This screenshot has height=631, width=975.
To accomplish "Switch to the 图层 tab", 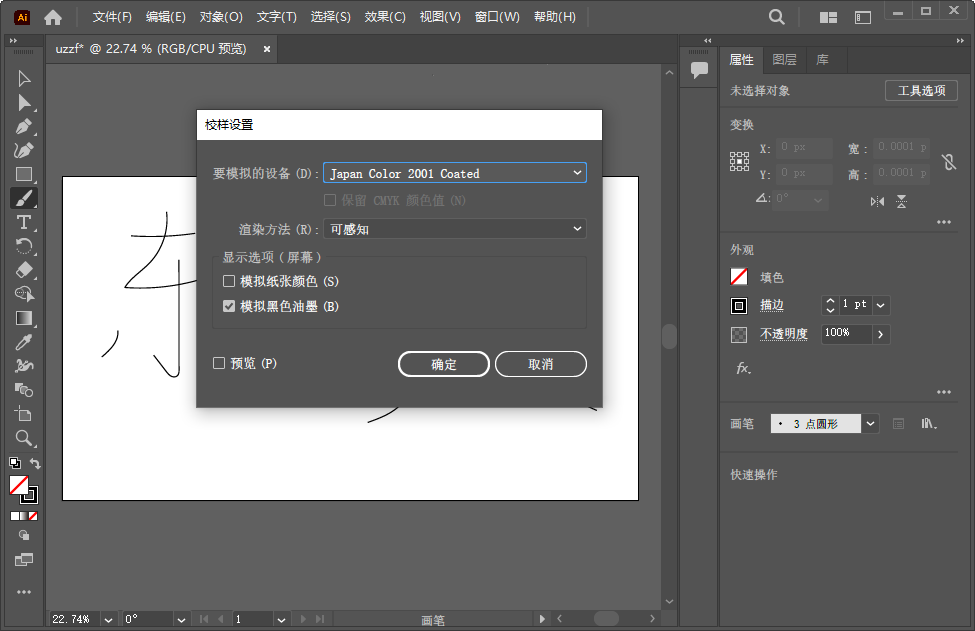I will click(x=784, y=60).
